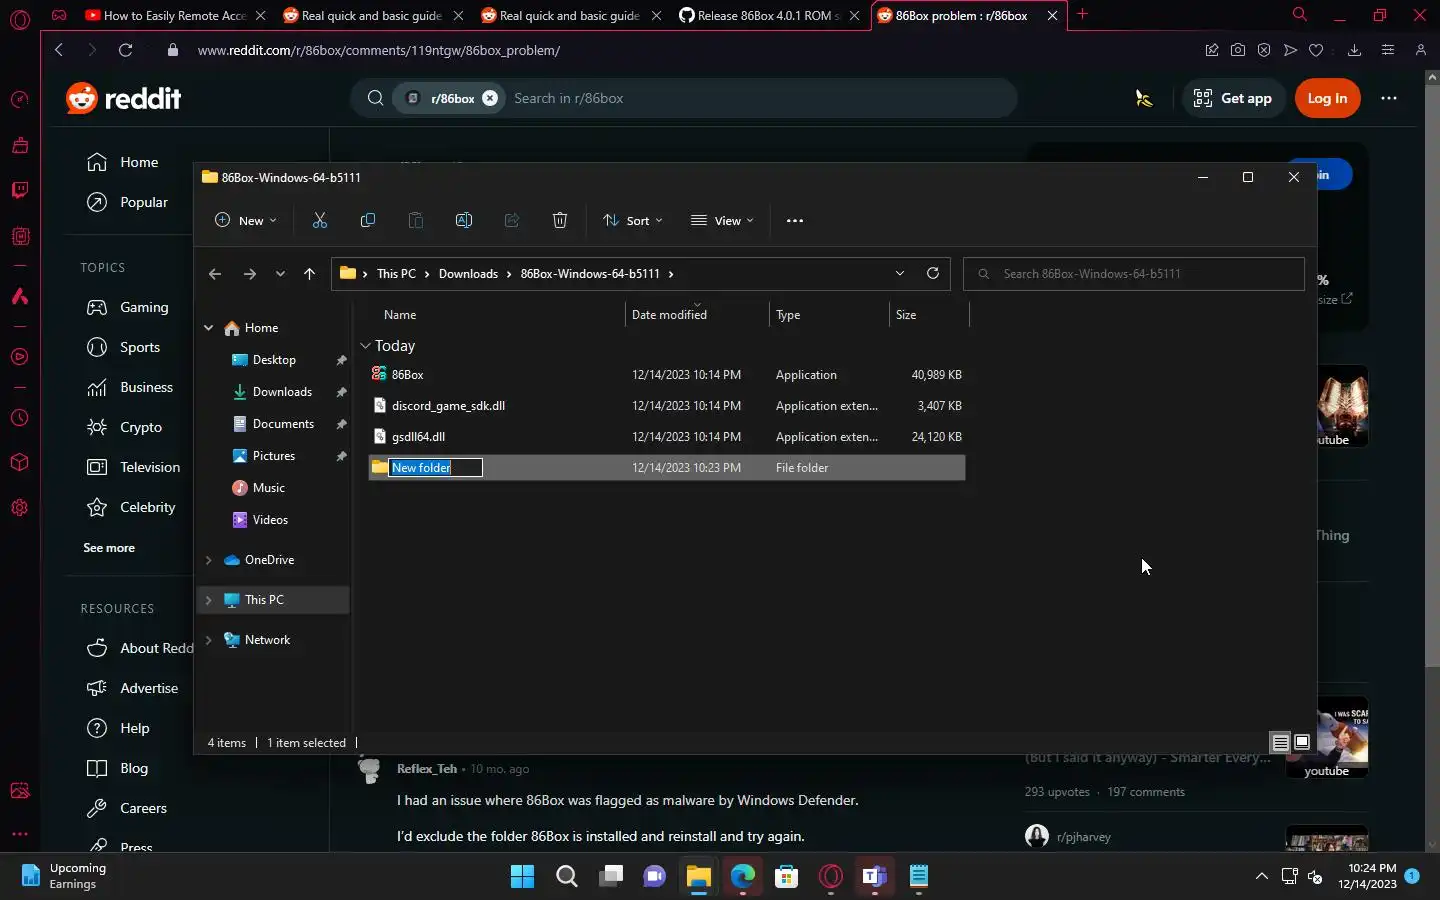Viewport: 1440px width, 900px height.
Task: Open the New dropdown in Explorer
Action: pos(245,220)
